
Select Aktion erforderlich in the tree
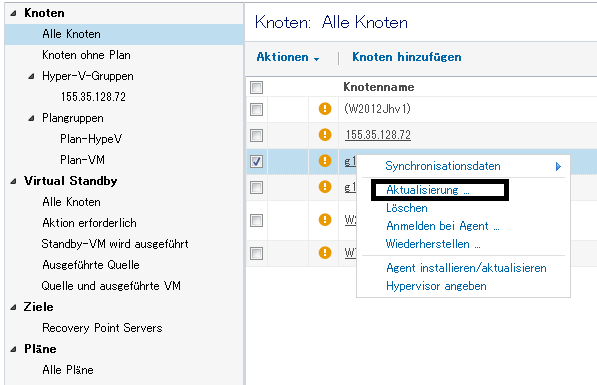89,223
